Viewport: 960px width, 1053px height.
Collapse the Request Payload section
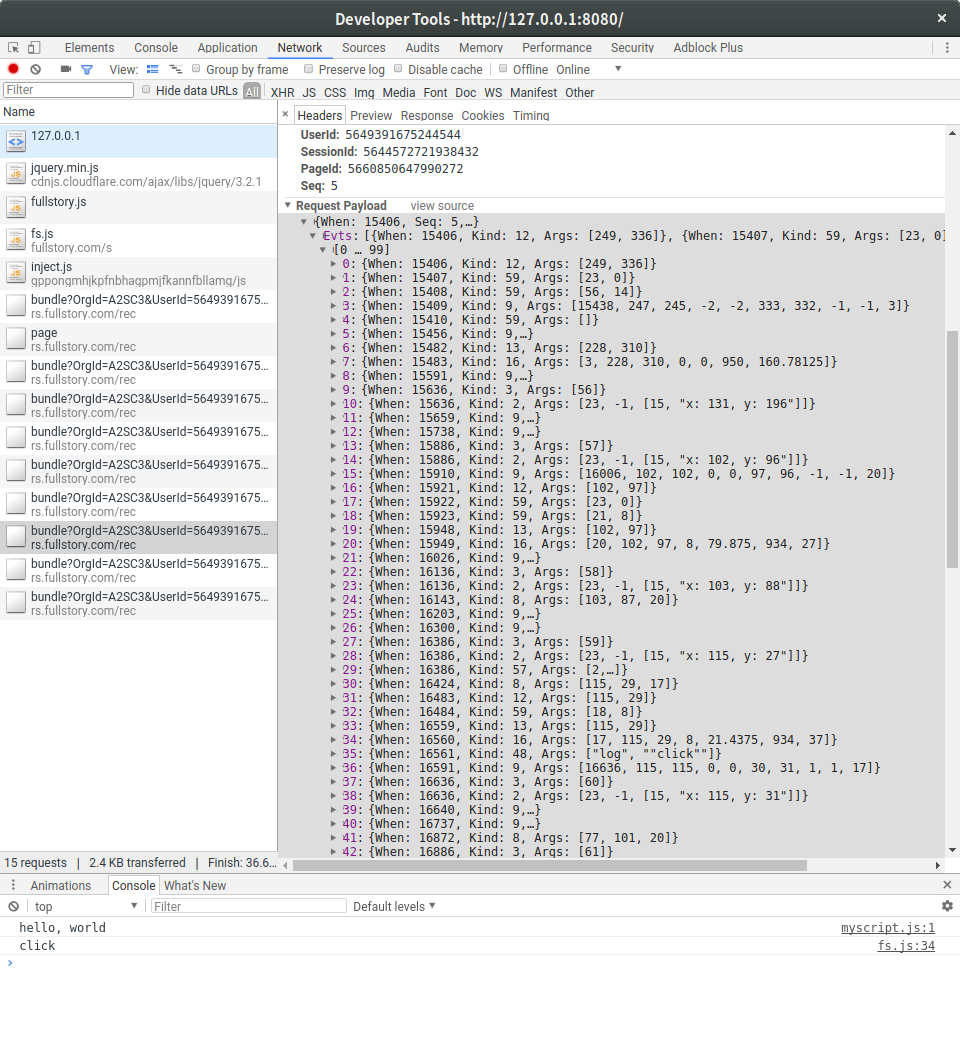pos(288,205)
